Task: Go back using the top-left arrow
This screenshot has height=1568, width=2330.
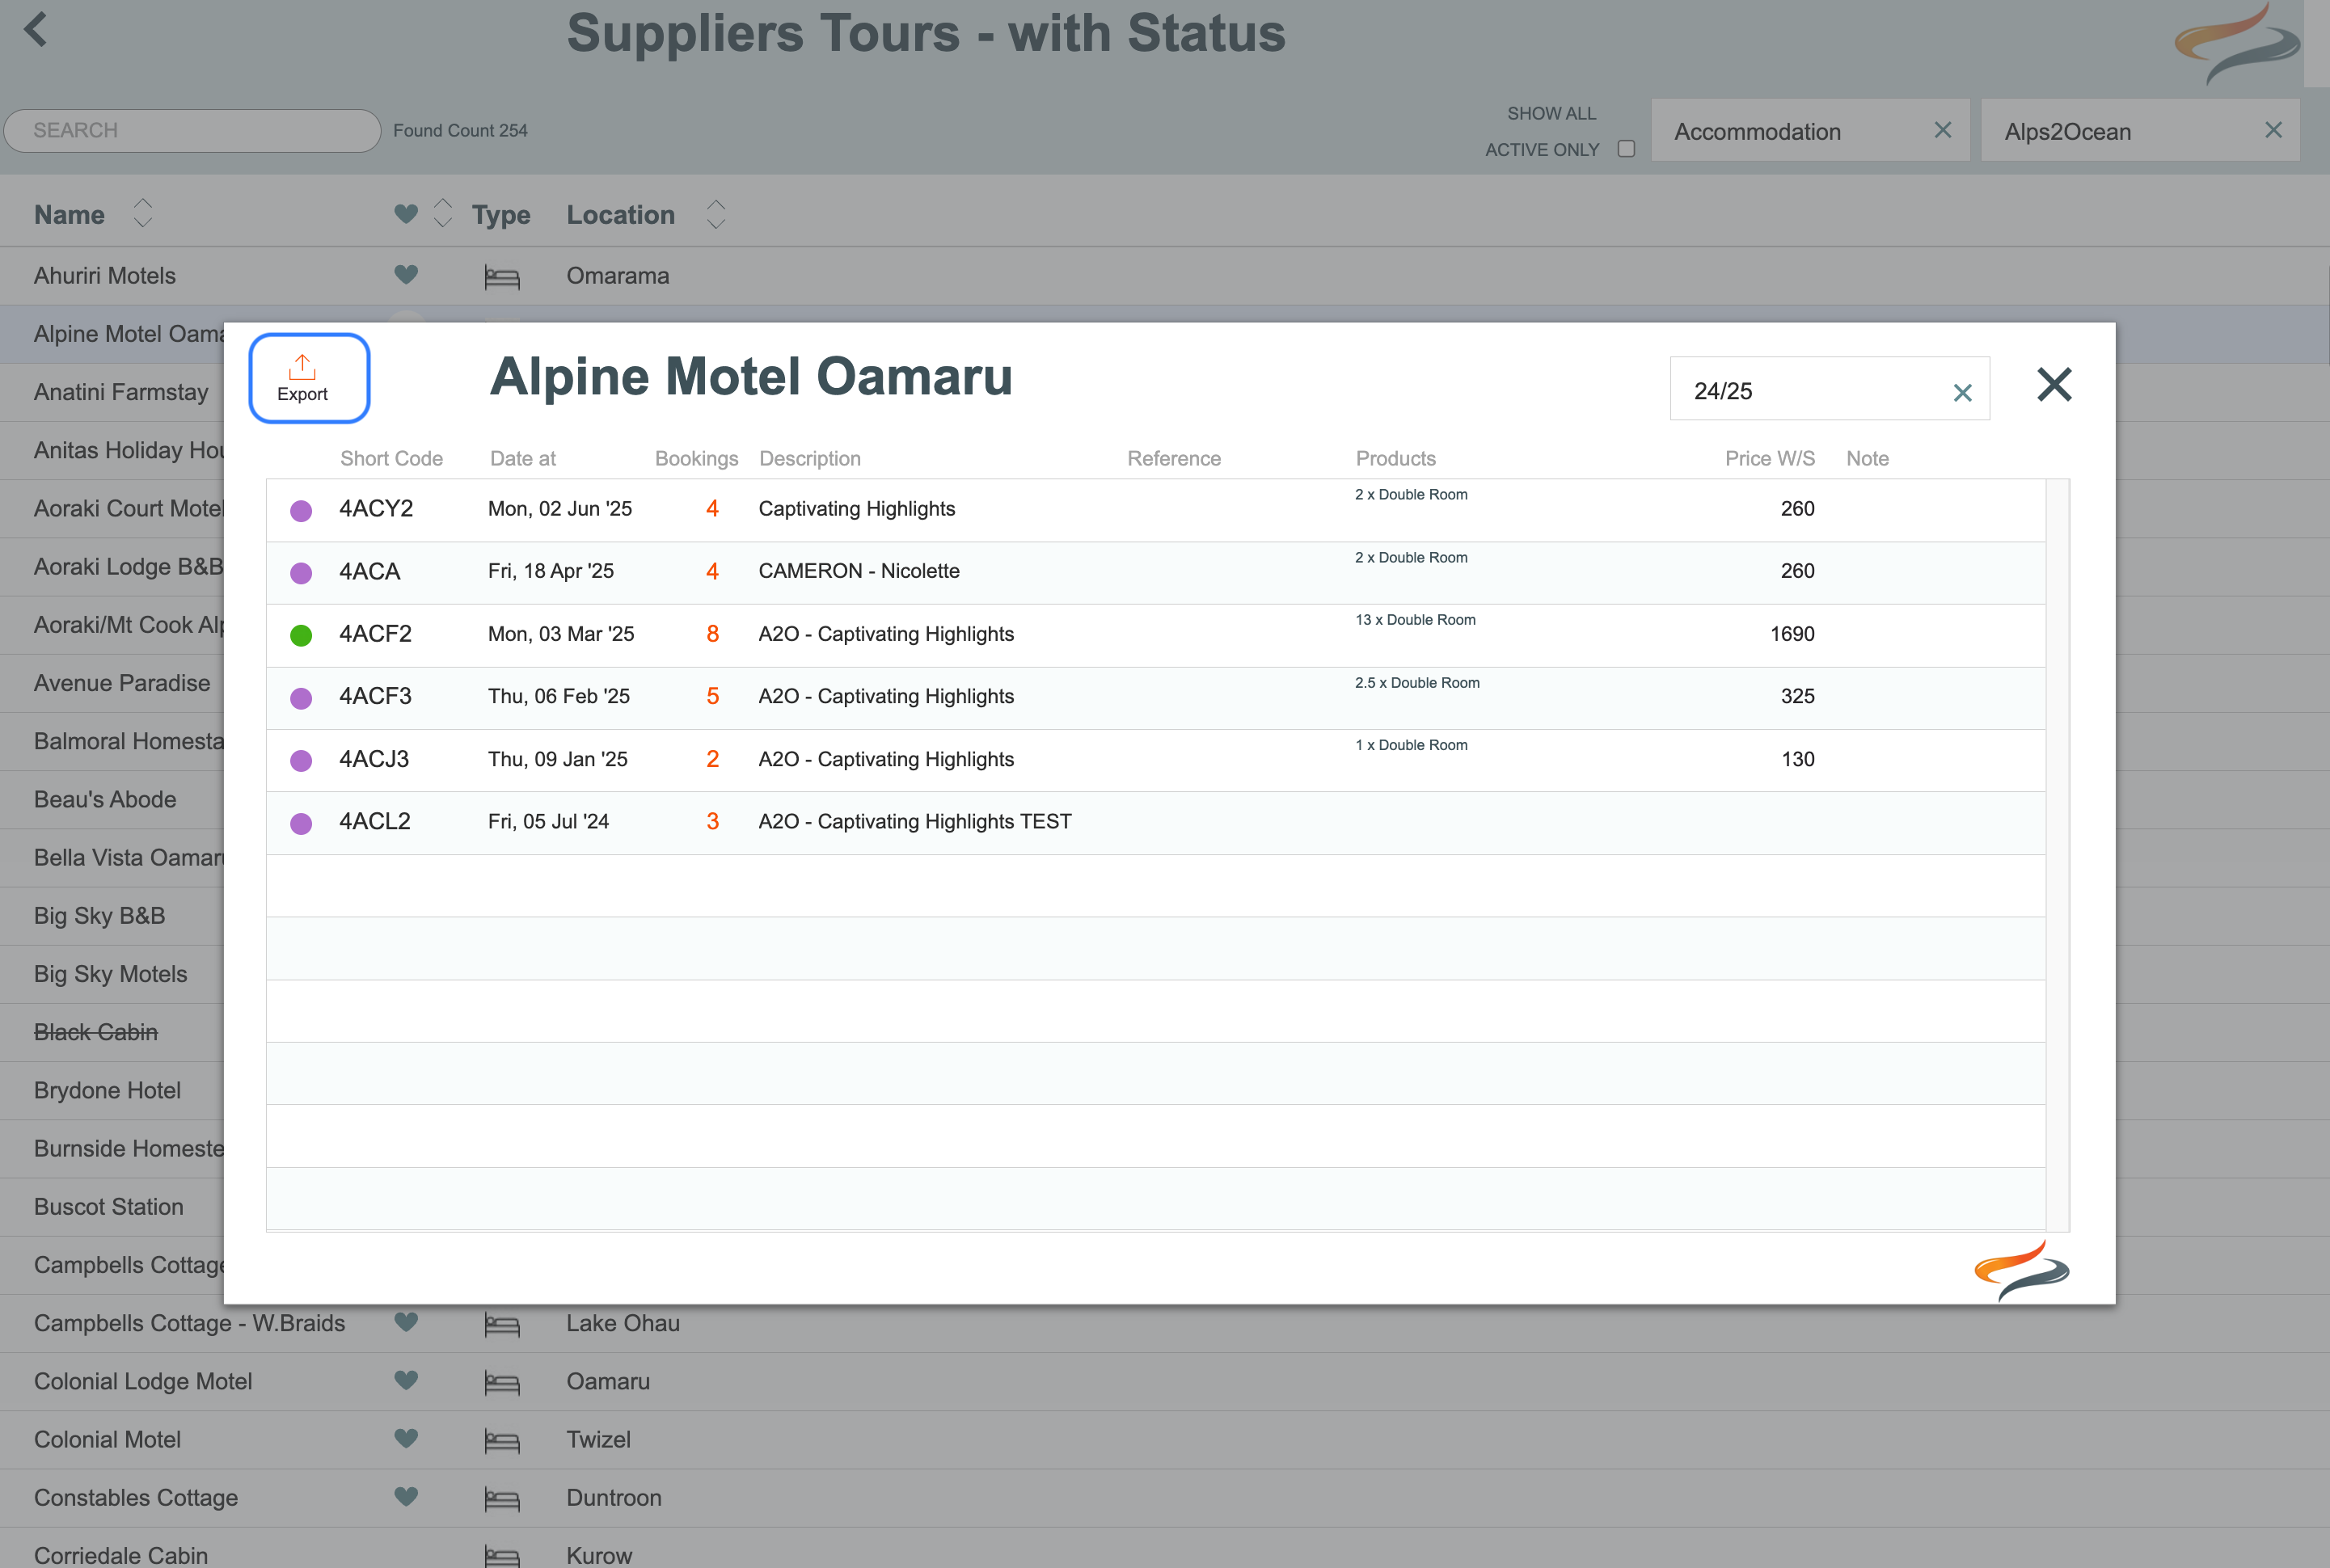Action: click(36, 29)
